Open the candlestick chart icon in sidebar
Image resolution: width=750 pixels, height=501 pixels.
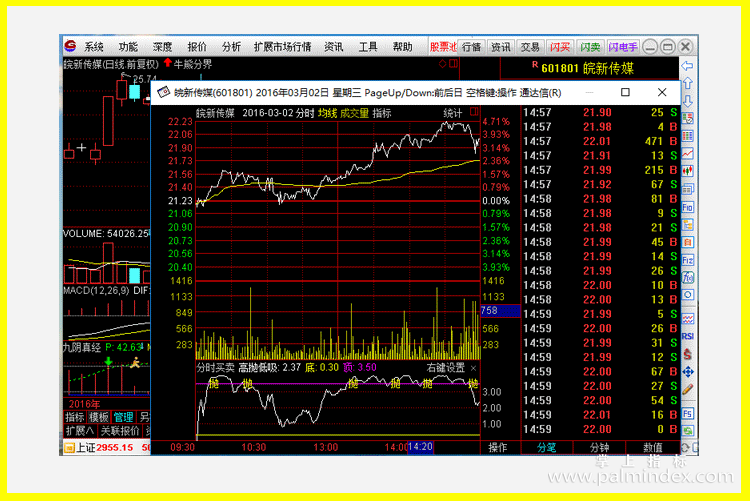point(687,171)
